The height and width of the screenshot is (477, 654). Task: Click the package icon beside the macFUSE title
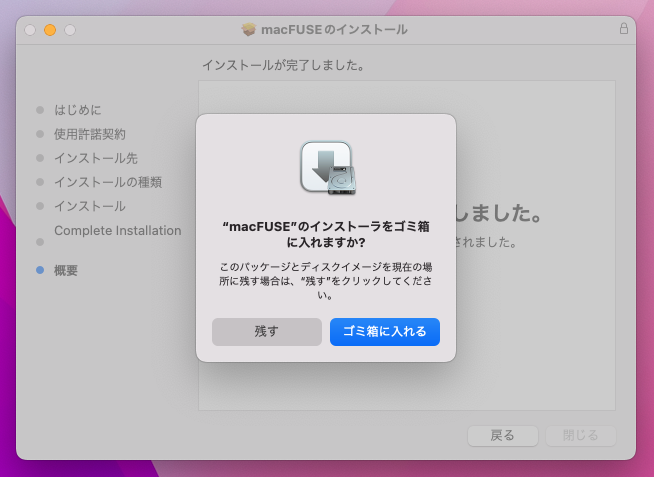tap(249, 30)
